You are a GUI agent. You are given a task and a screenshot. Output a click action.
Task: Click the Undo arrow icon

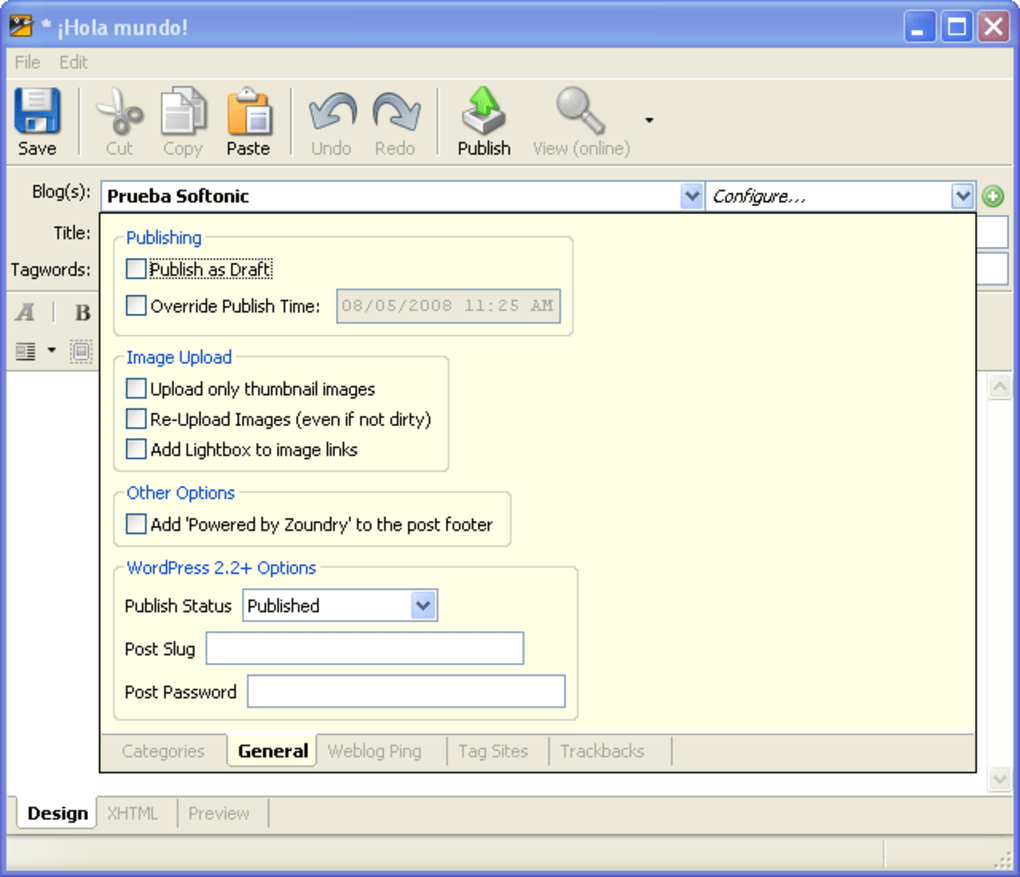(x=331, y=112)
